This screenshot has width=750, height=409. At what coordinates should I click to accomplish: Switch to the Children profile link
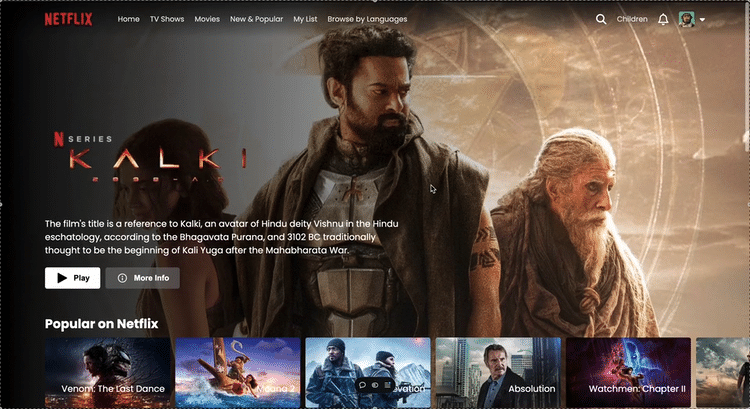(x=632, y=19)
